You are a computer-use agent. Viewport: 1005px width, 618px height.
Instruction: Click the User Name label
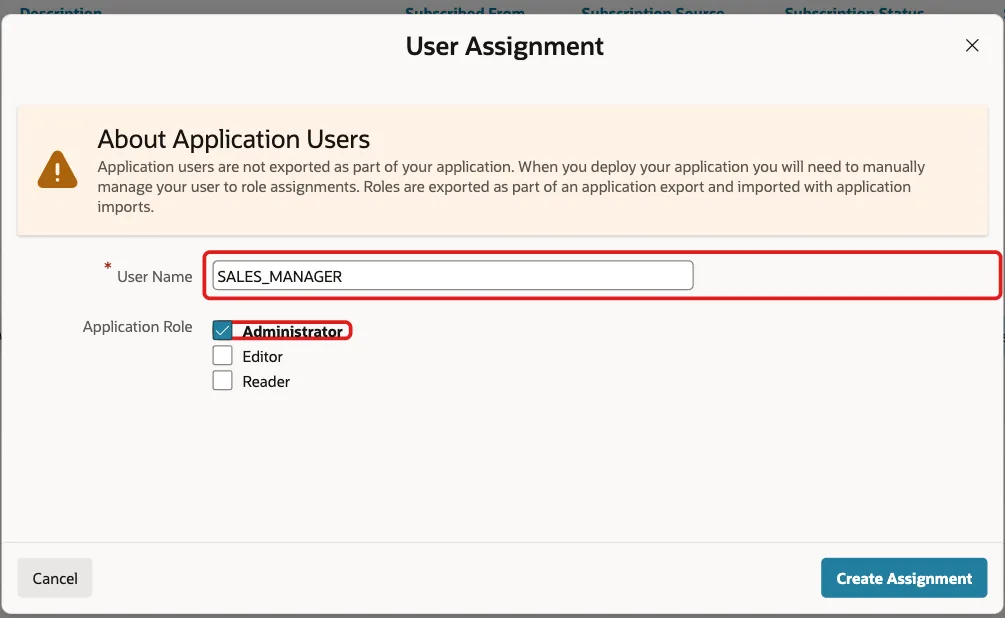(154, 277)
